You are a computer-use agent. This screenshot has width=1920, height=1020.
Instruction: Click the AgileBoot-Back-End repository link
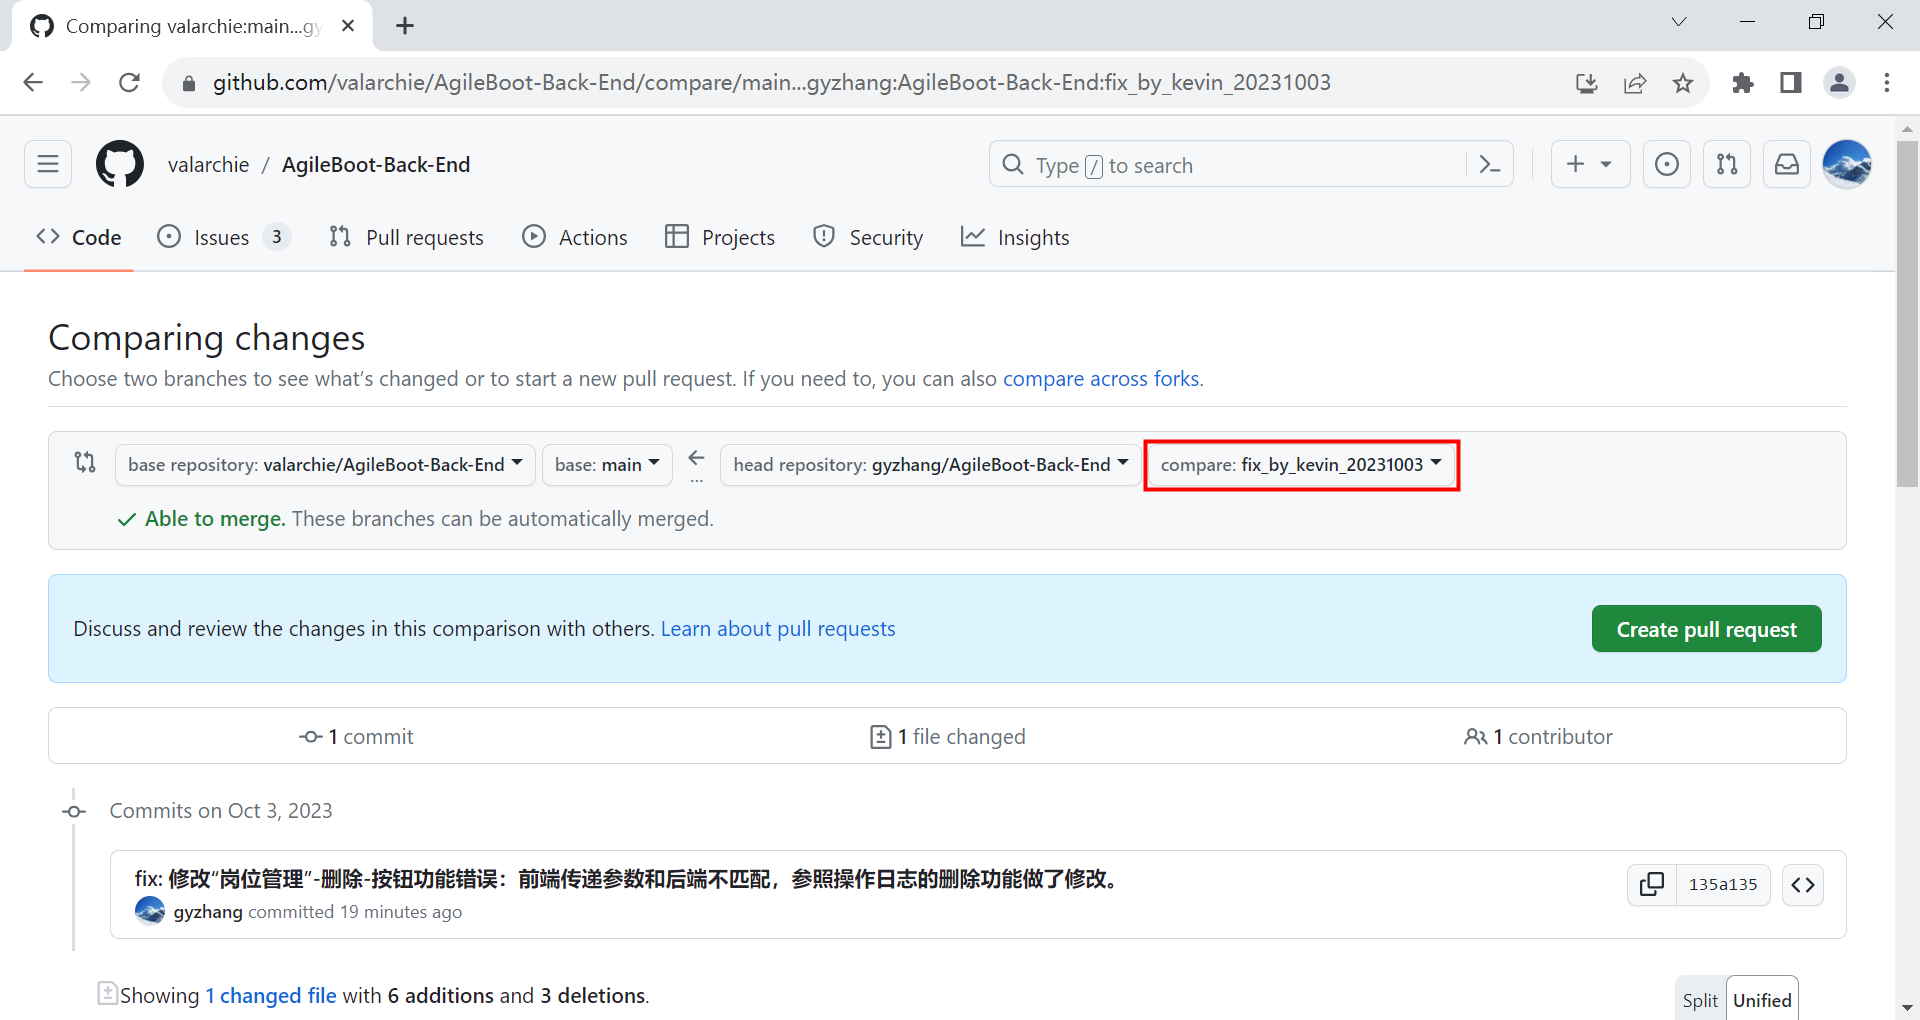[376, 165]
